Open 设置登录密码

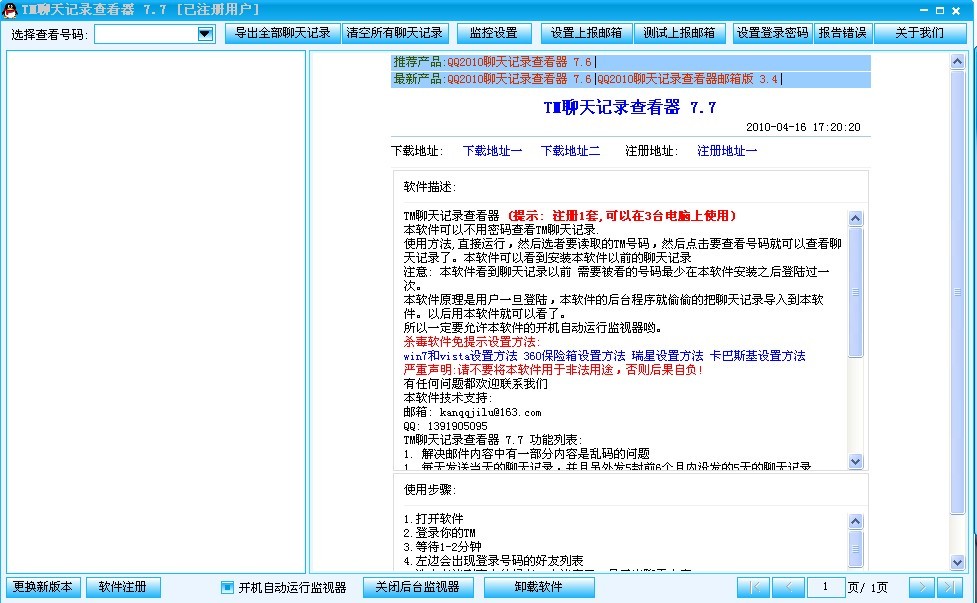[772, 33]
